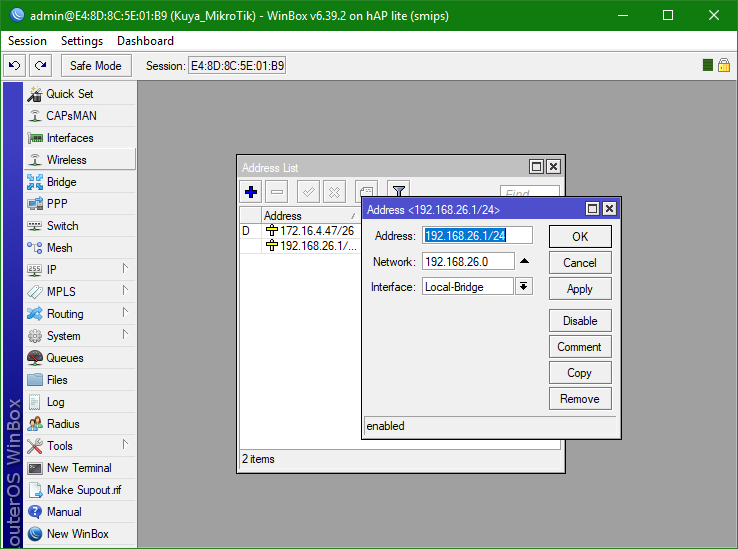Click the Network field 192.168.26.0

tap(468, 261)
